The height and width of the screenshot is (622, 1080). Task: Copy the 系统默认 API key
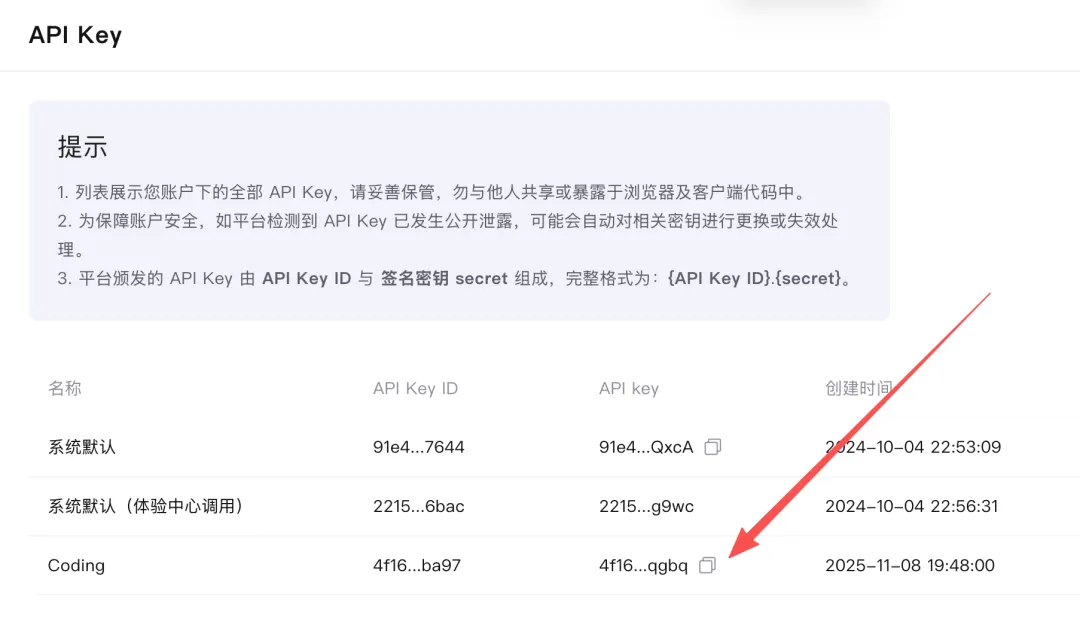712,447
